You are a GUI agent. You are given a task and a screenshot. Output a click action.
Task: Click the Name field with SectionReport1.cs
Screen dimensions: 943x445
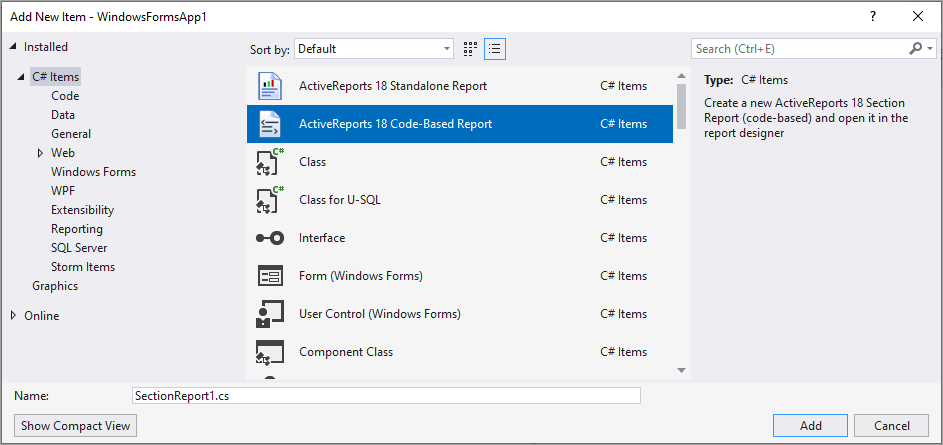386,396
